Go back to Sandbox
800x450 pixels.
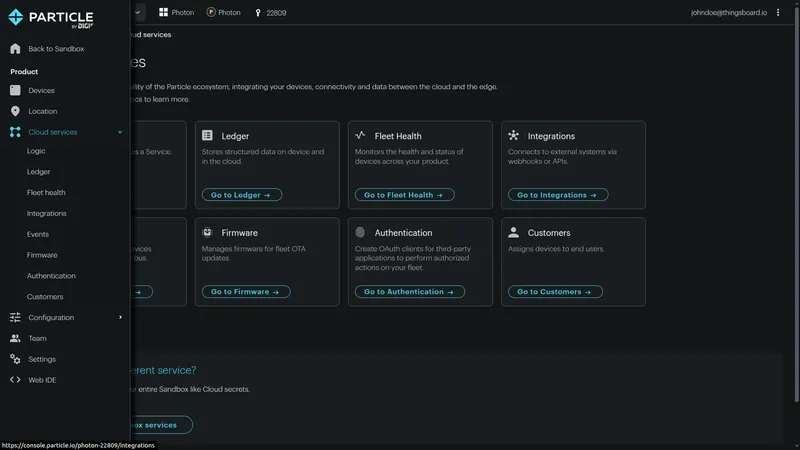point(56,49)
